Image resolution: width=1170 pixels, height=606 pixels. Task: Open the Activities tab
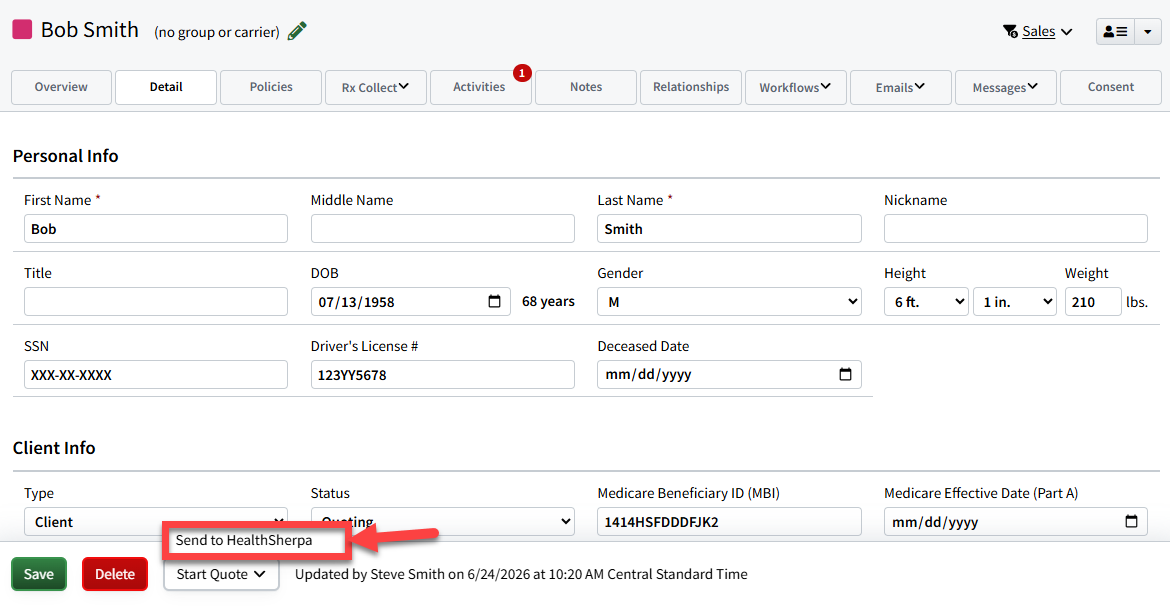tap(481, 87)
